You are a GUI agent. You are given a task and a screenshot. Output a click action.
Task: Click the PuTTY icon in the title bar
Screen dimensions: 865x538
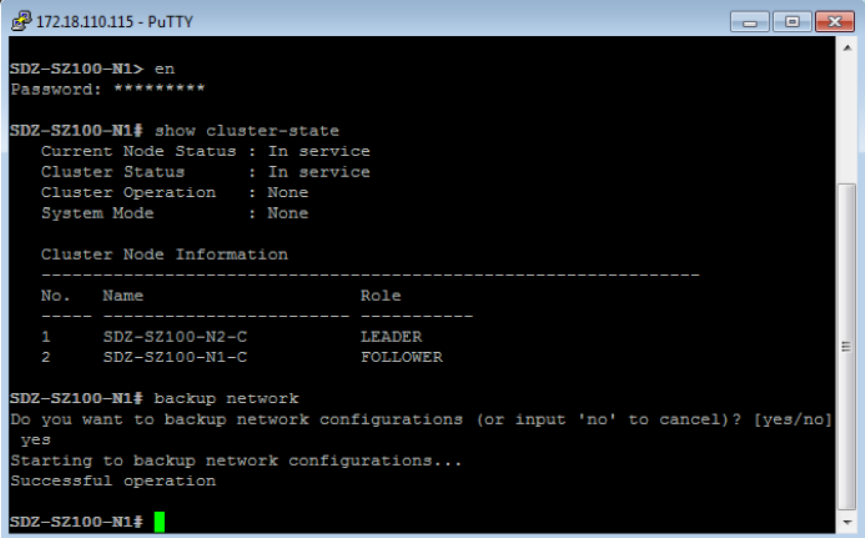pos(21,21)
